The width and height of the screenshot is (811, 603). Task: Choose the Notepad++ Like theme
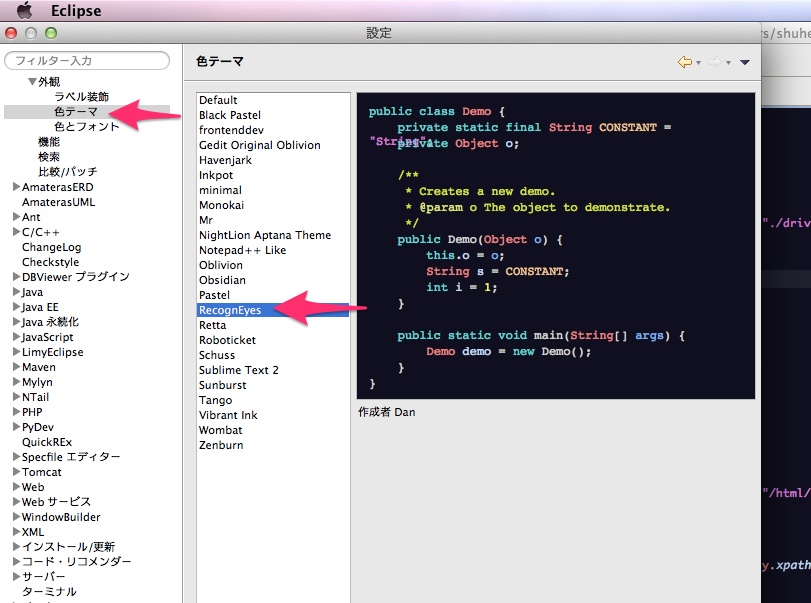point(243,250)
